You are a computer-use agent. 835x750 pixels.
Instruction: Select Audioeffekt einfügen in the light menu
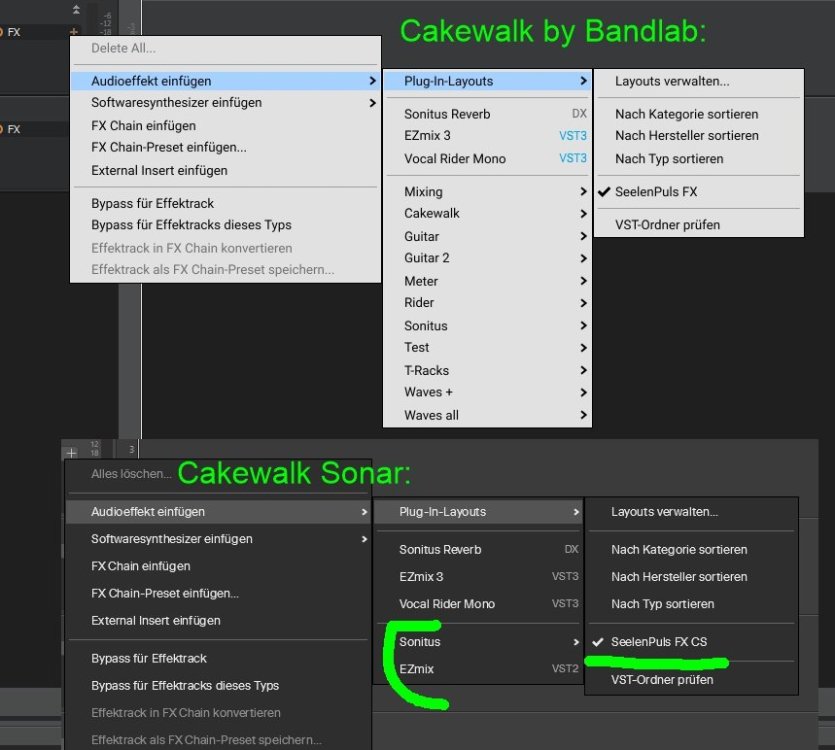[x=225, y=81]
